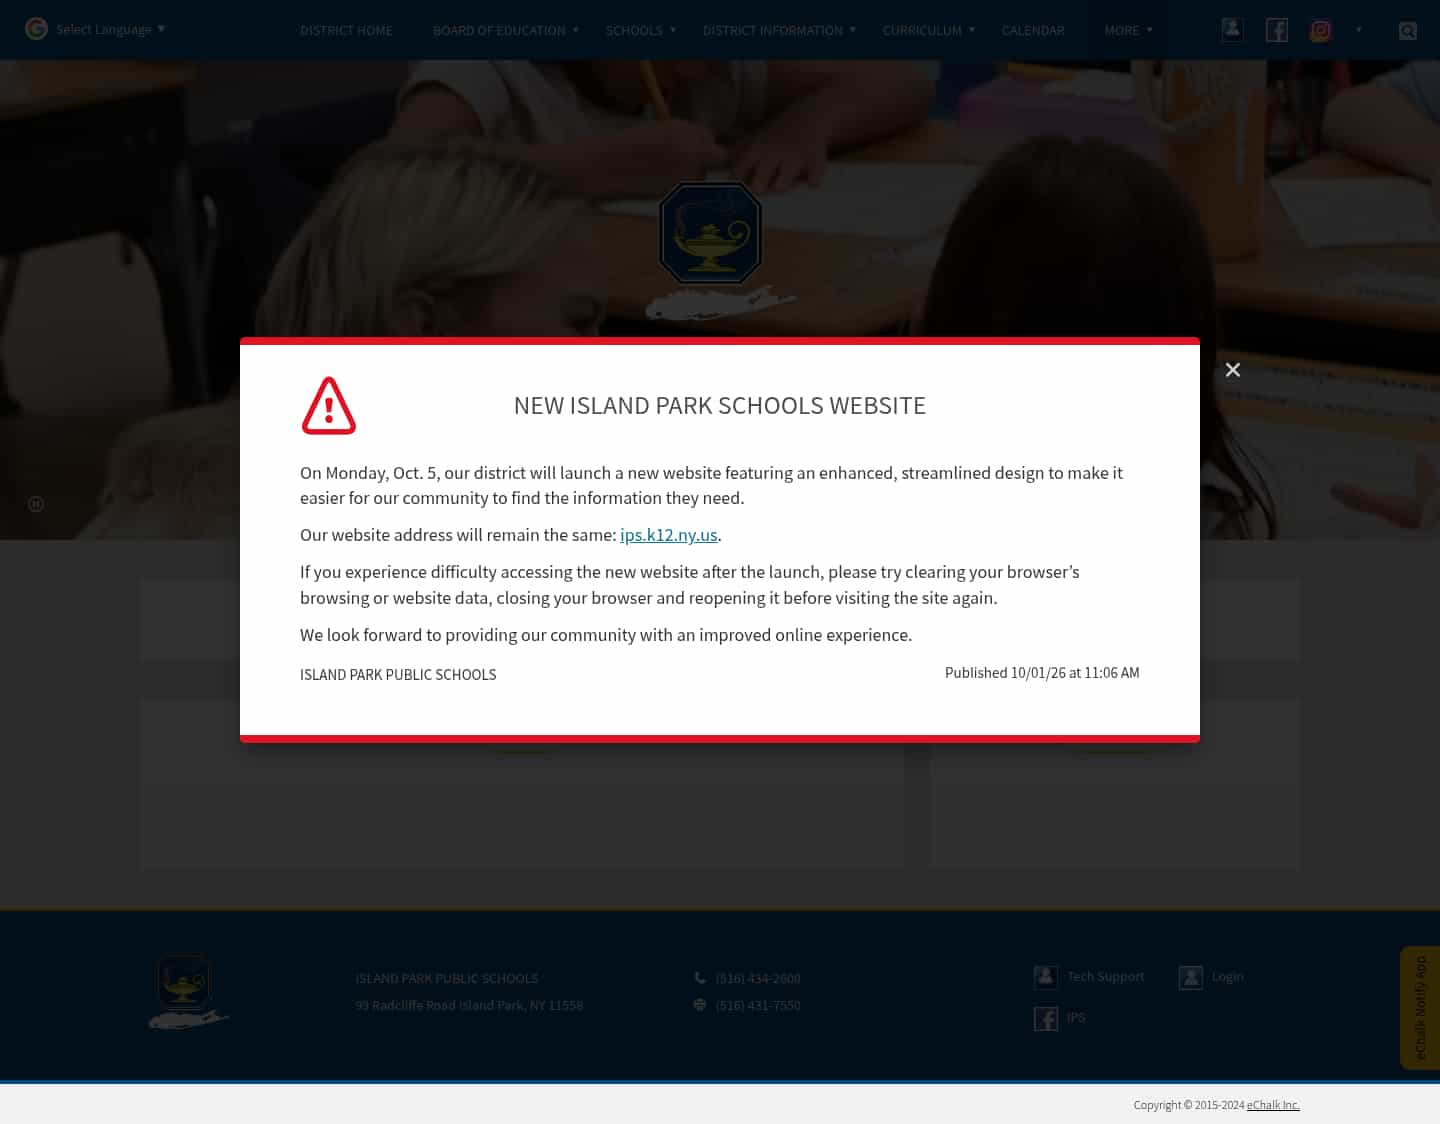Click the Tech Support icon in footer
Viewport: 1440px width, 1124px height.
coord(1046,977)
